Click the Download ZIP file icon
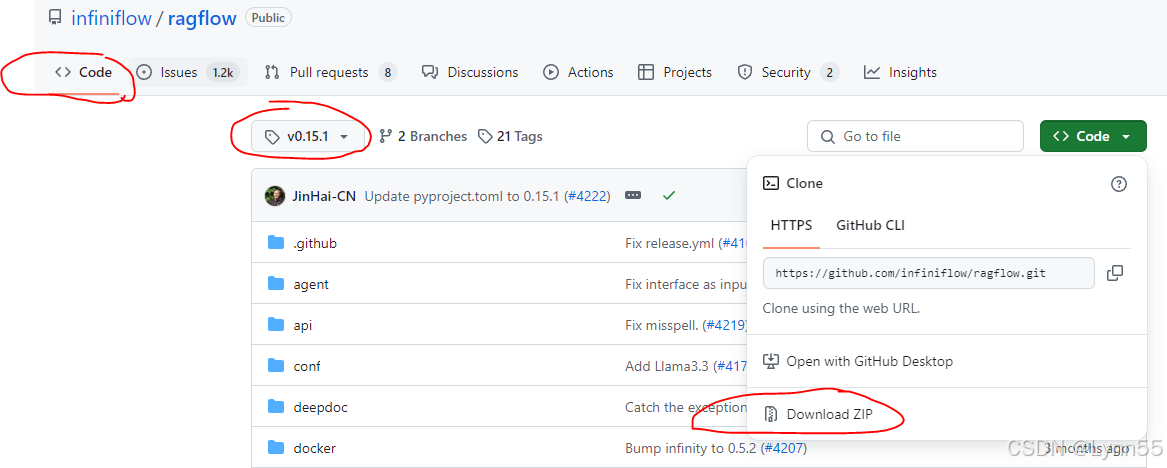The height and width of the screenshot is (468, 1167). pos(771,414)
